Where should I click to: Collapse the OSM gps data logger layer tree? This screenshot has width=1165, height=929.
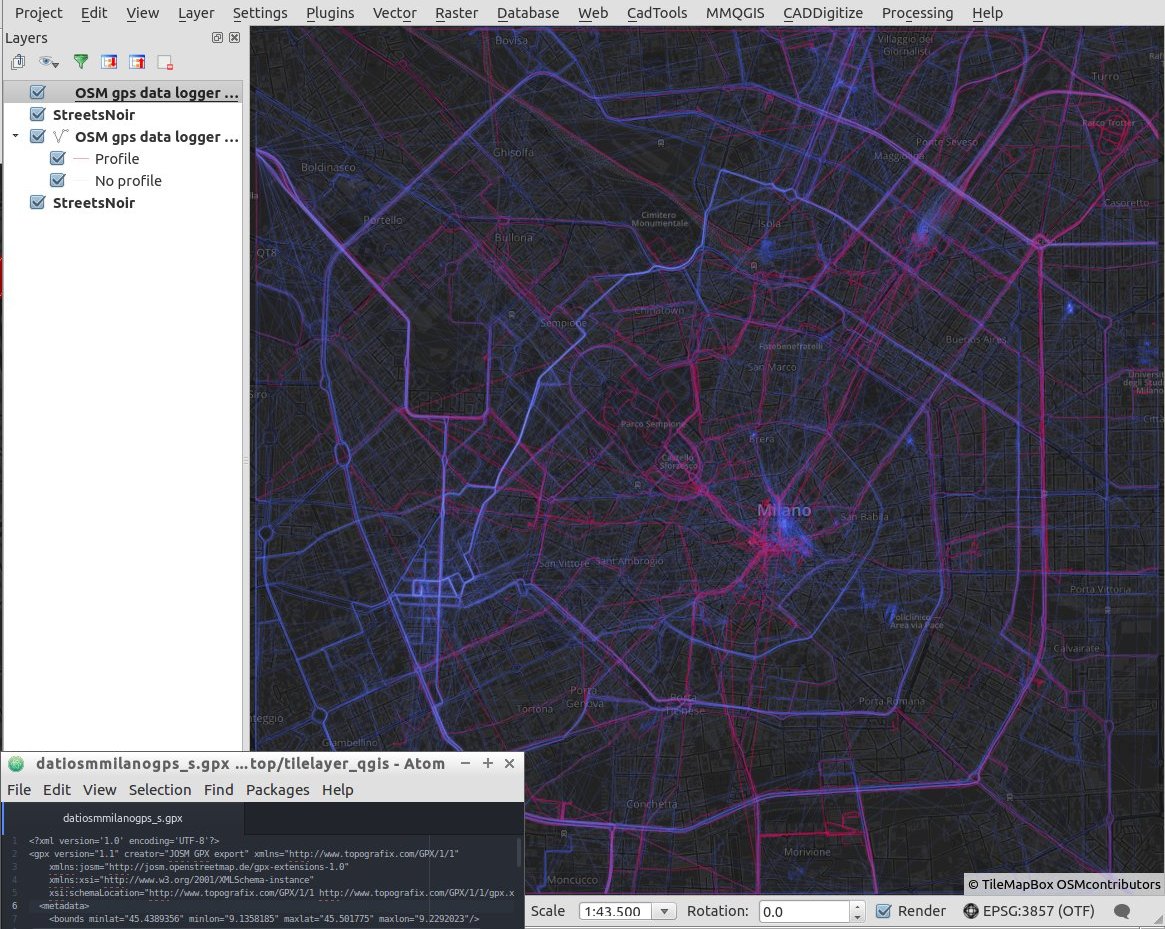click(15, 136)
